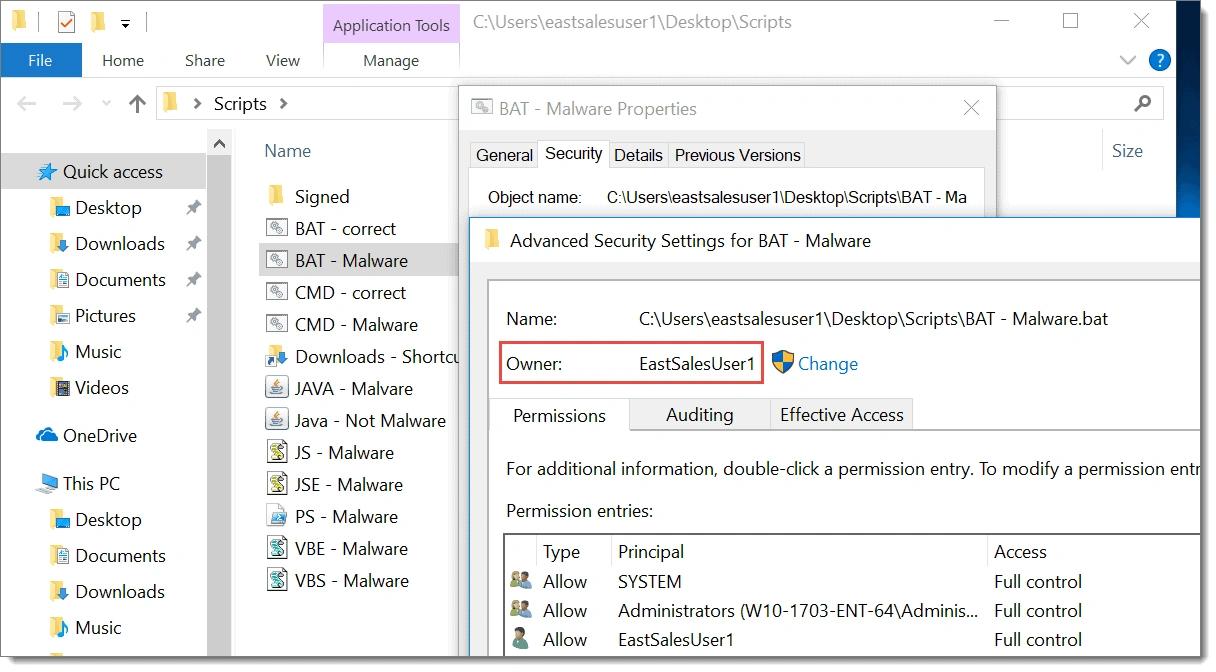
Task: Open the File menu in Explorer
Action: [x=40, y=60]
